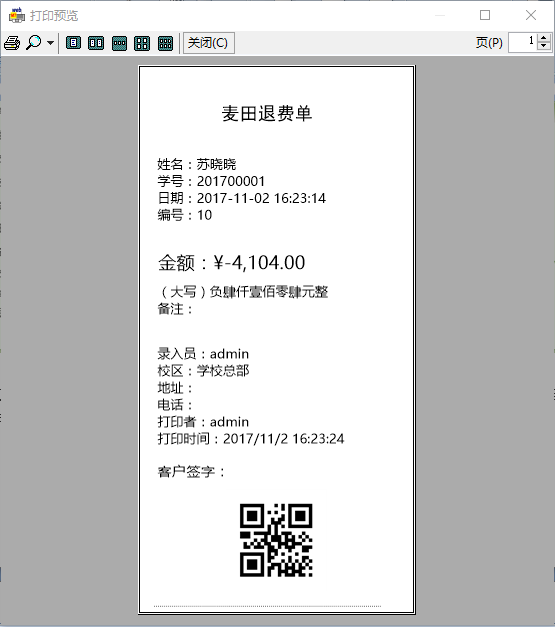Click the 页(P) page label
Viewport: 555px width, 627px height.
489,43
